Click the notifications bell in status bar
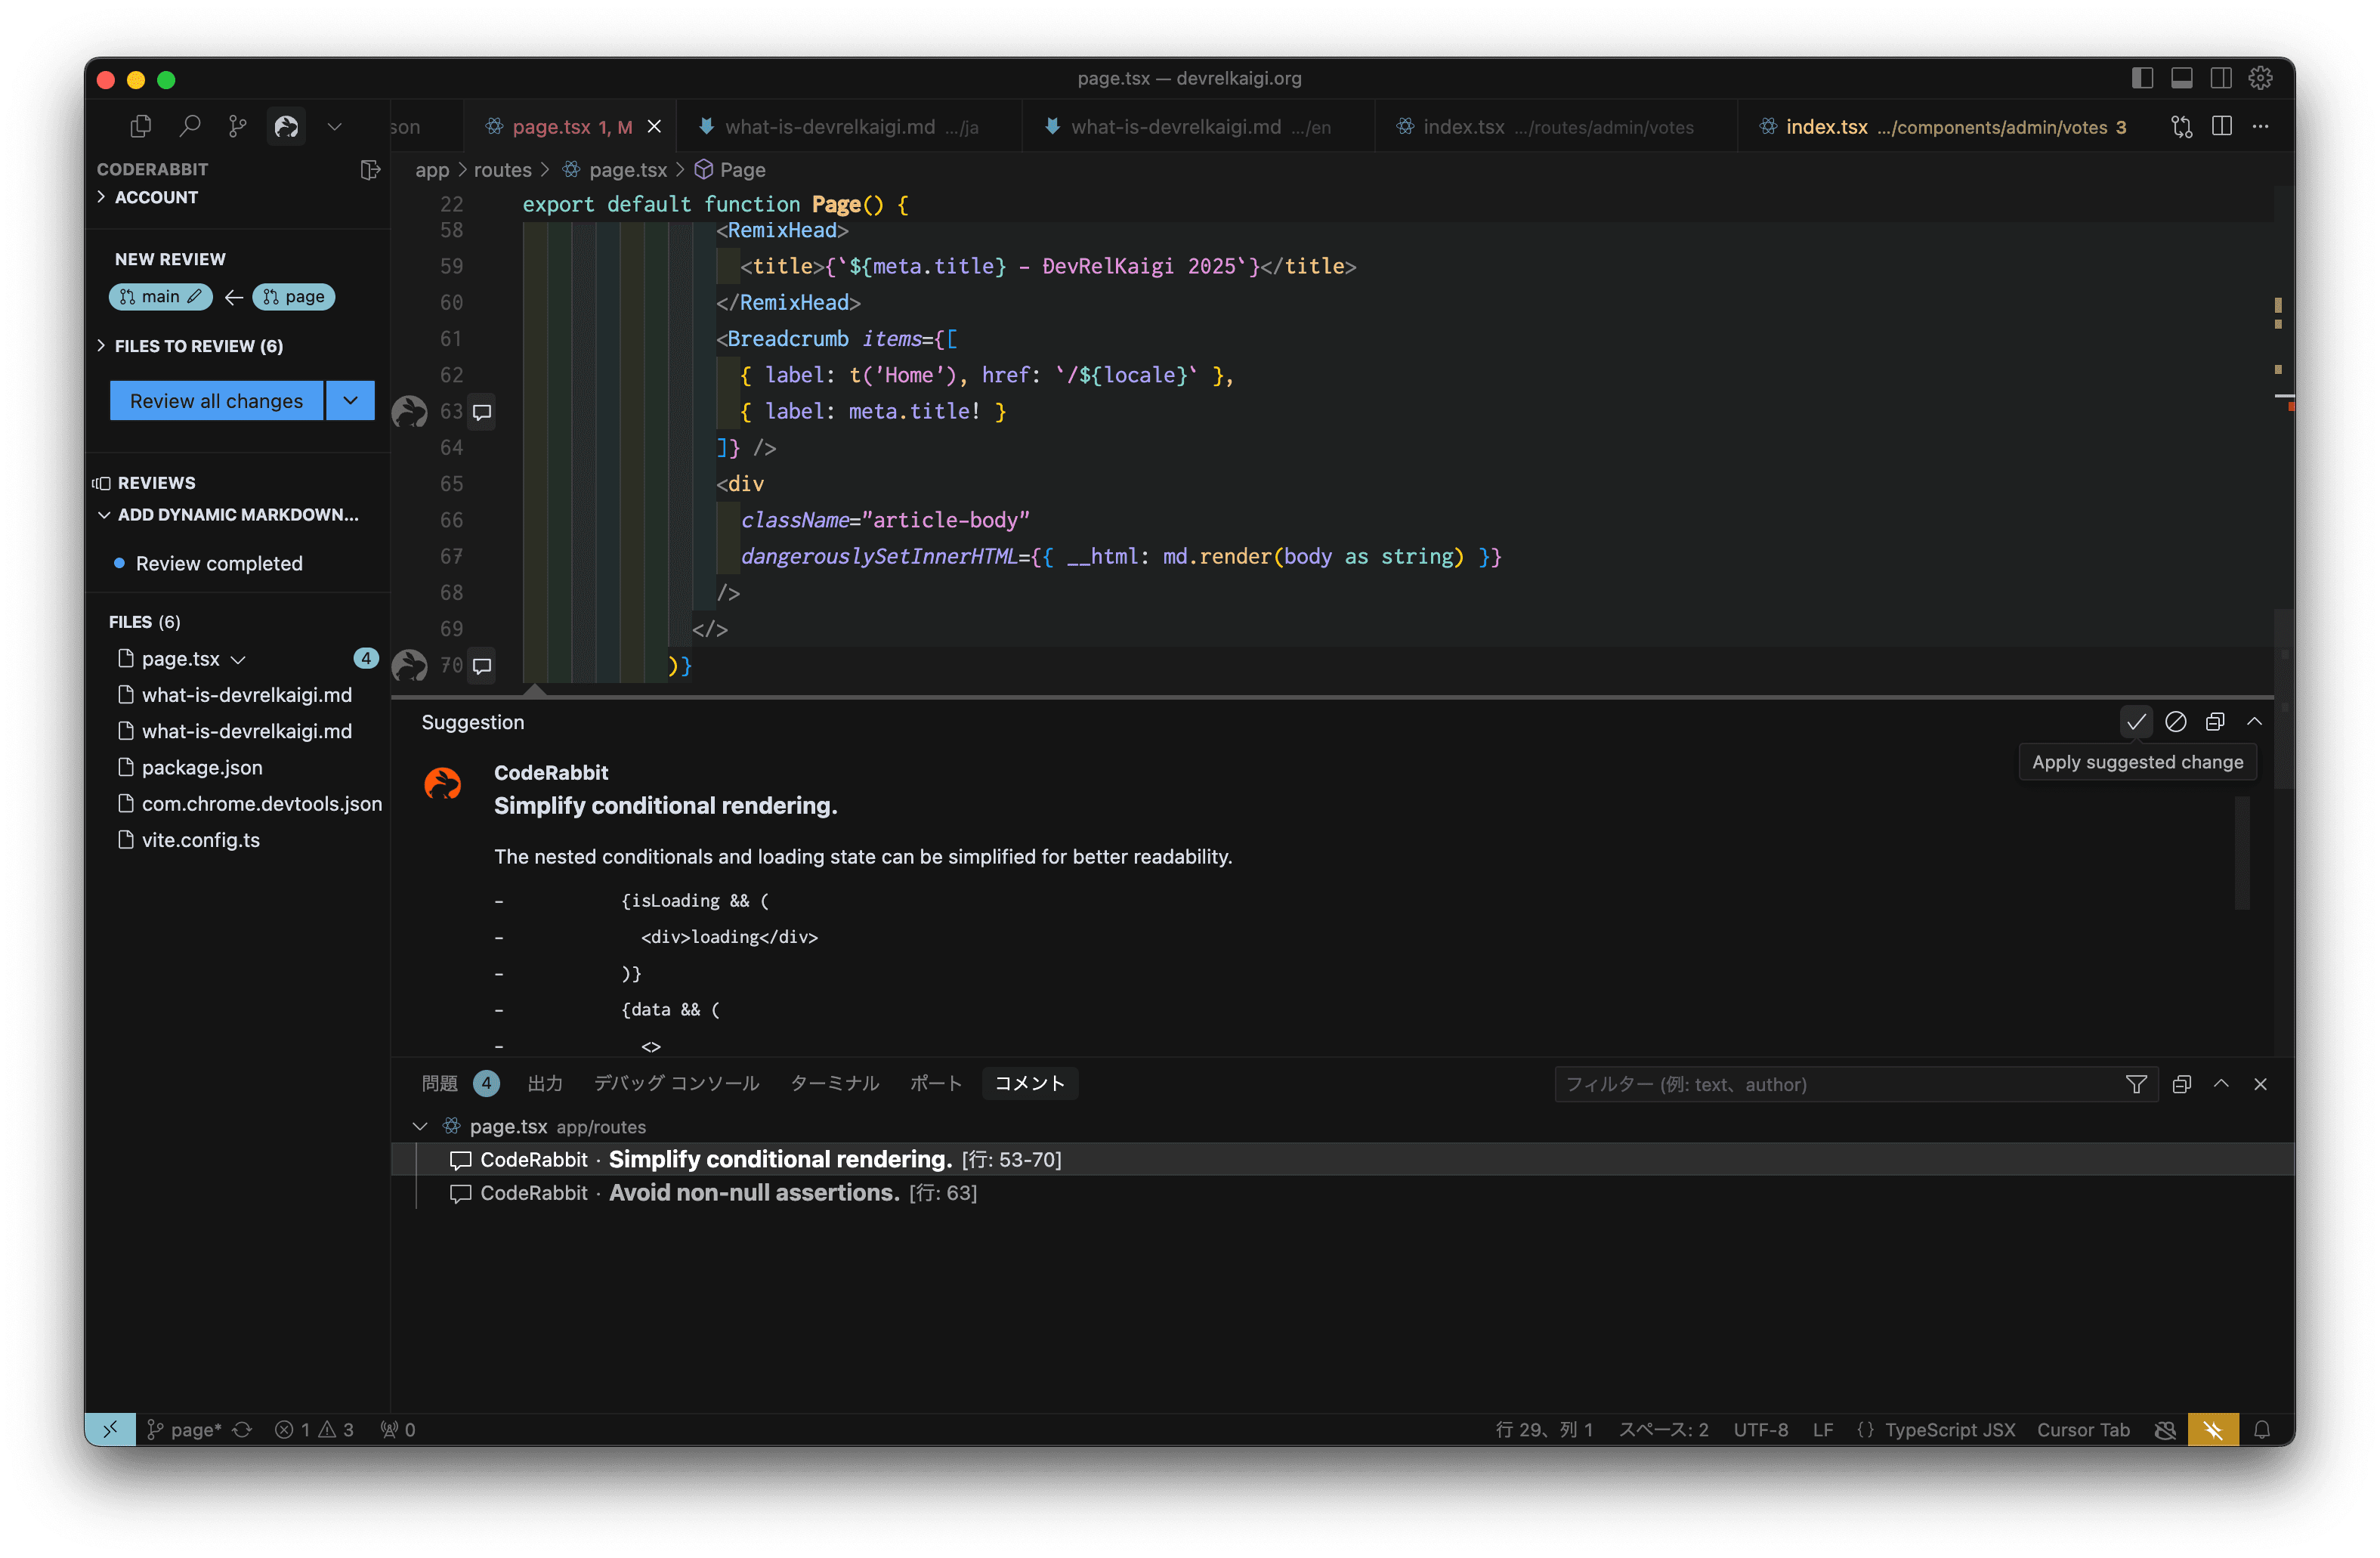2380x1558 pixels. pyautogui.click(x=2262, y=1430)
